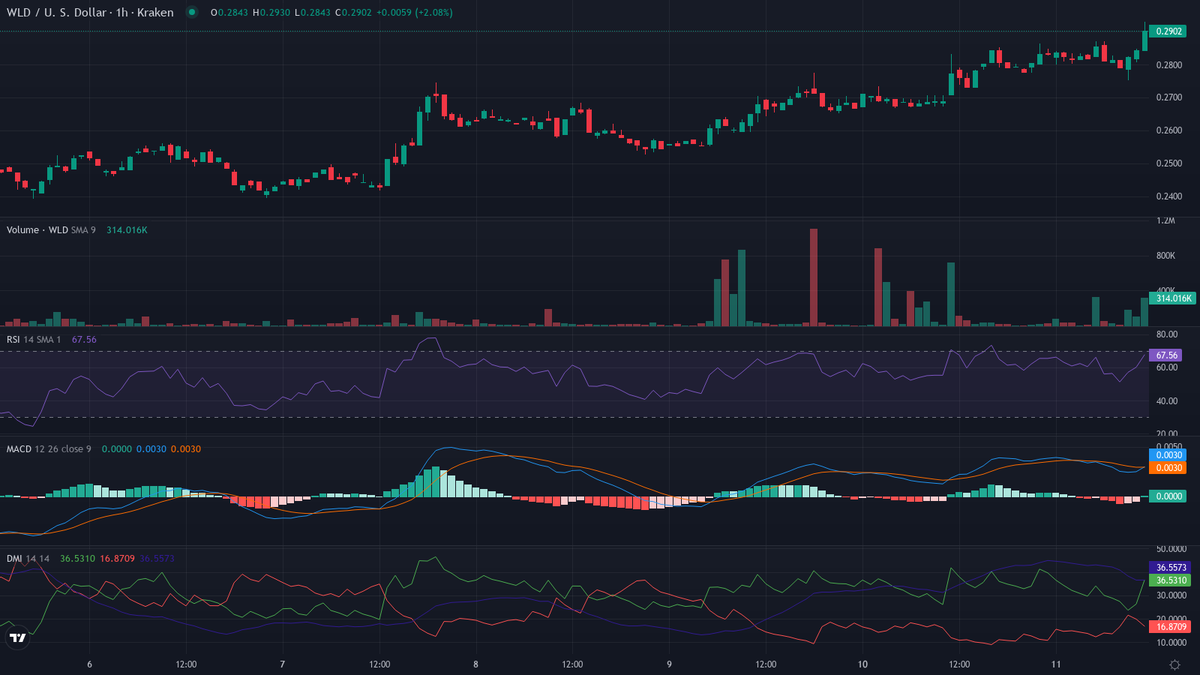The image size is (1200, 675).
Task: Click the green market status indicator
Action: point(191,12)
